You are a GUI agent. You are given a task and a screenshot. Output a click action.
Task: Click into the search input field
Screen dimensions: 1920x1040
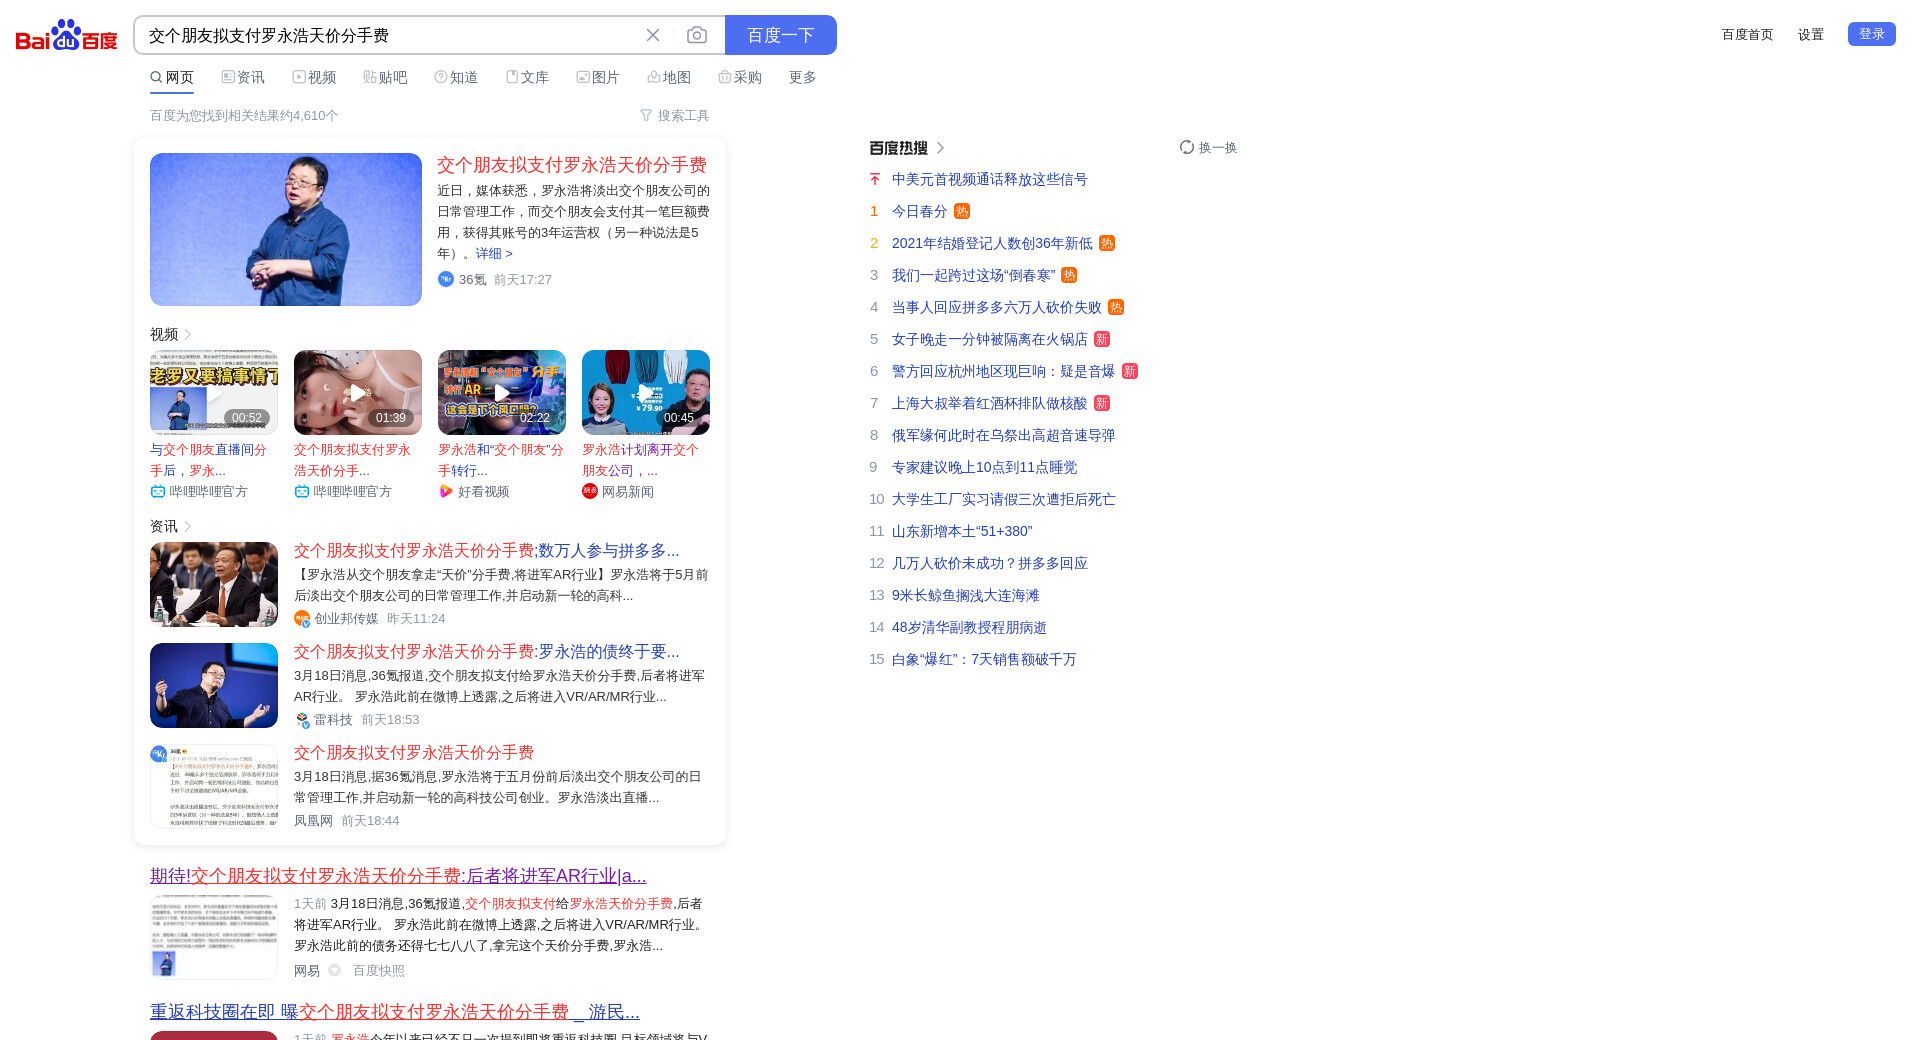(390, 35)
